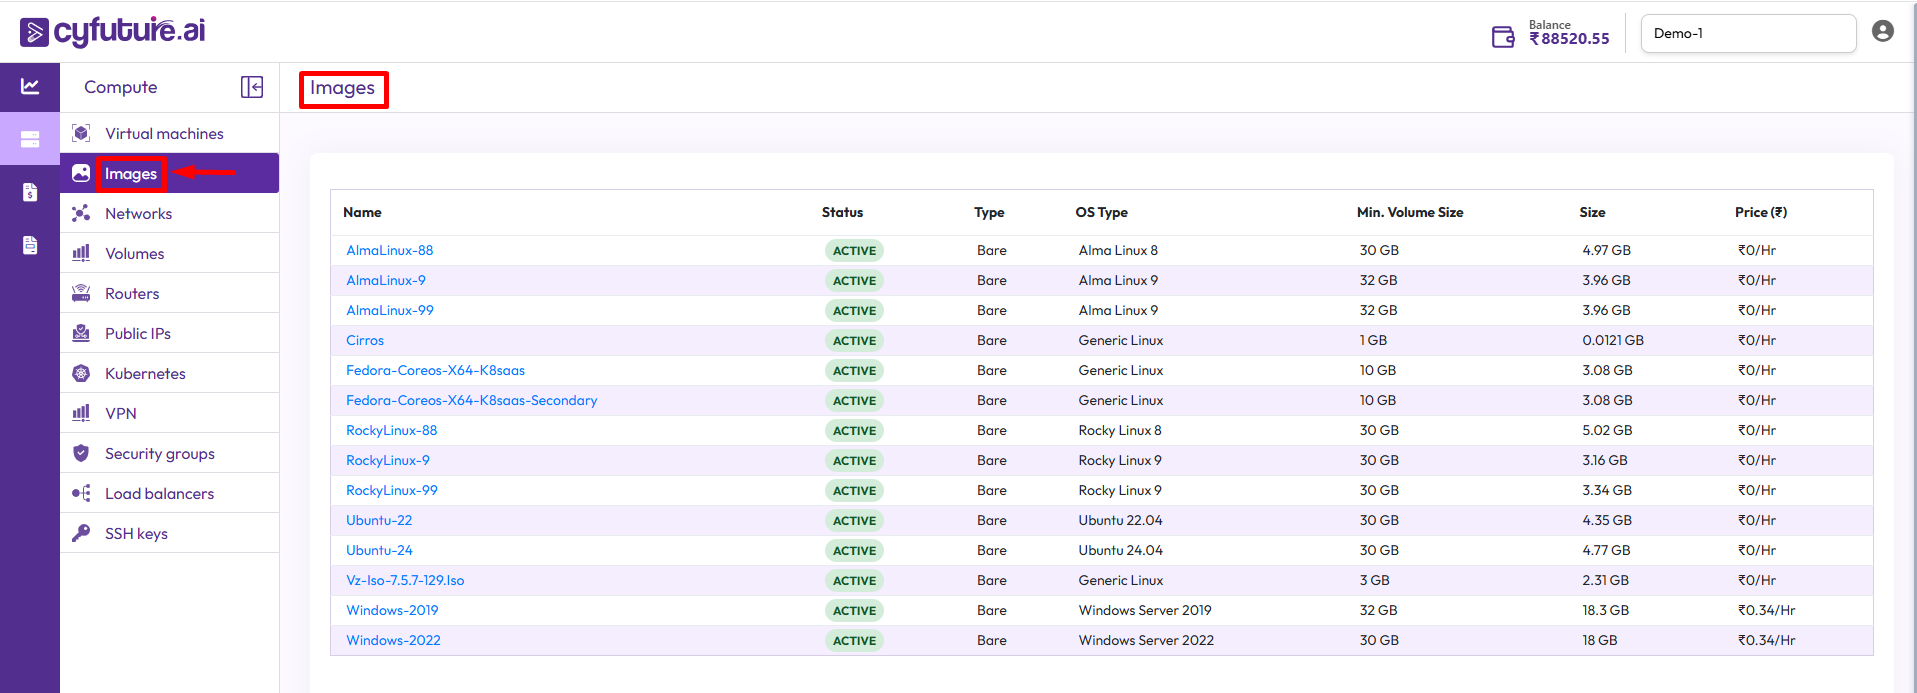The width and height of the screenshot is (1917, 693).
Task: Open Networks in the sidebar
Action: (138, 214)
